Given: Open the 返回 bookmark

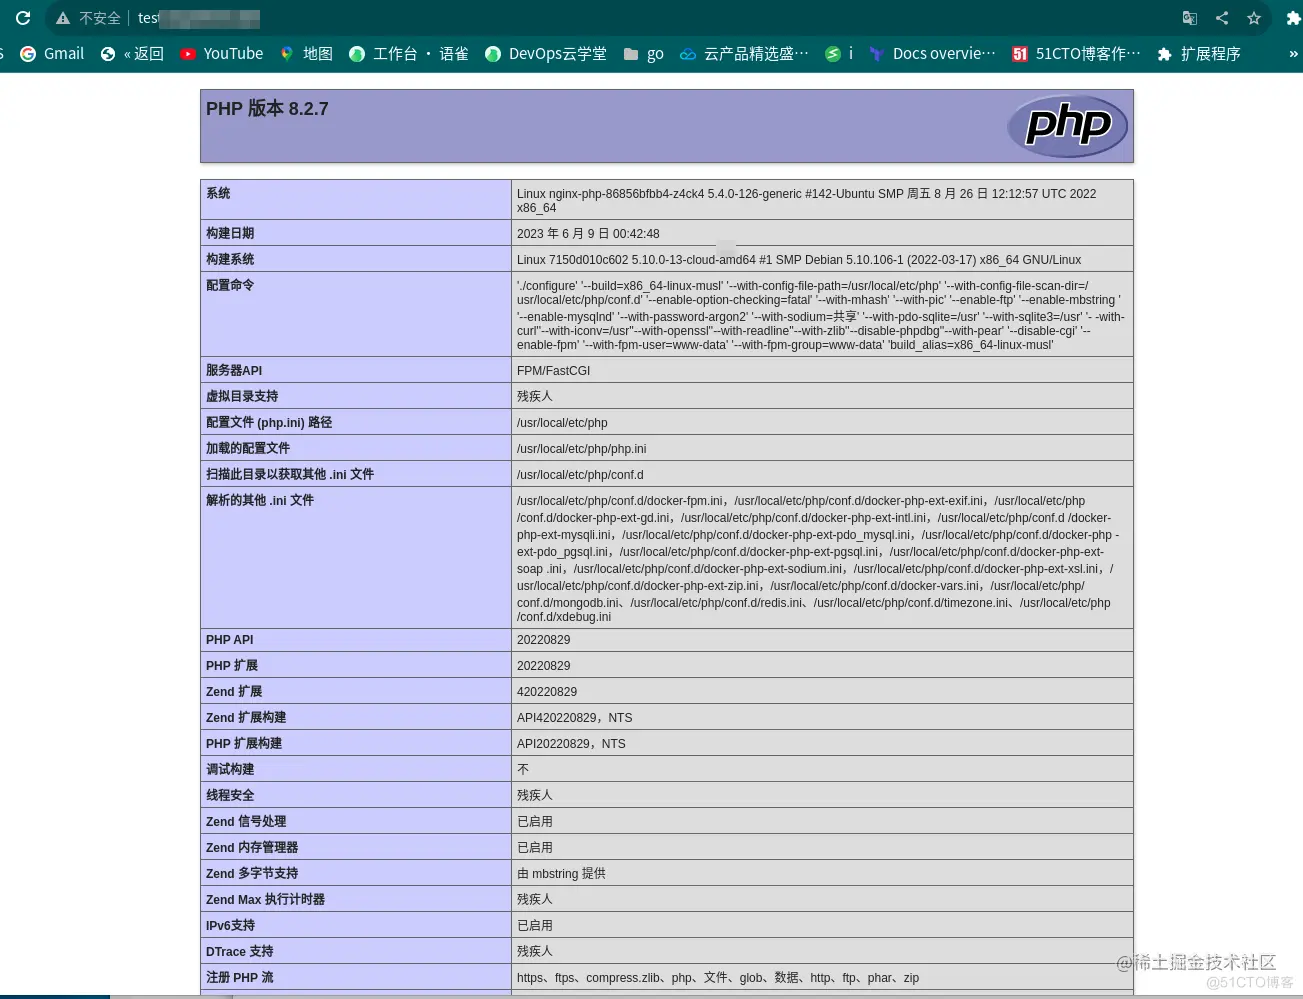Looking at the screenshot, I should (x=132, y=54).
